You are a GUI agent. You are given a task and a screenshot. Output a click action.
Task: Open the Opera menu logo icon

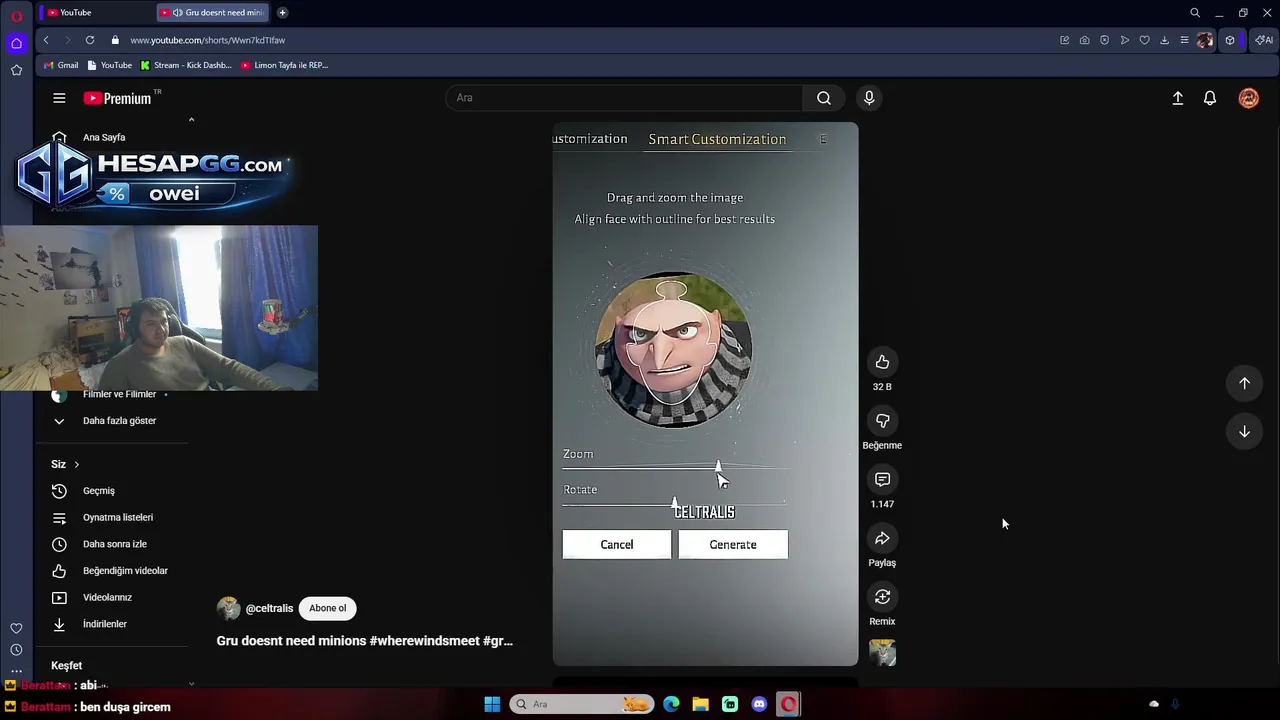pyautogui.click(x=17, y=14)
